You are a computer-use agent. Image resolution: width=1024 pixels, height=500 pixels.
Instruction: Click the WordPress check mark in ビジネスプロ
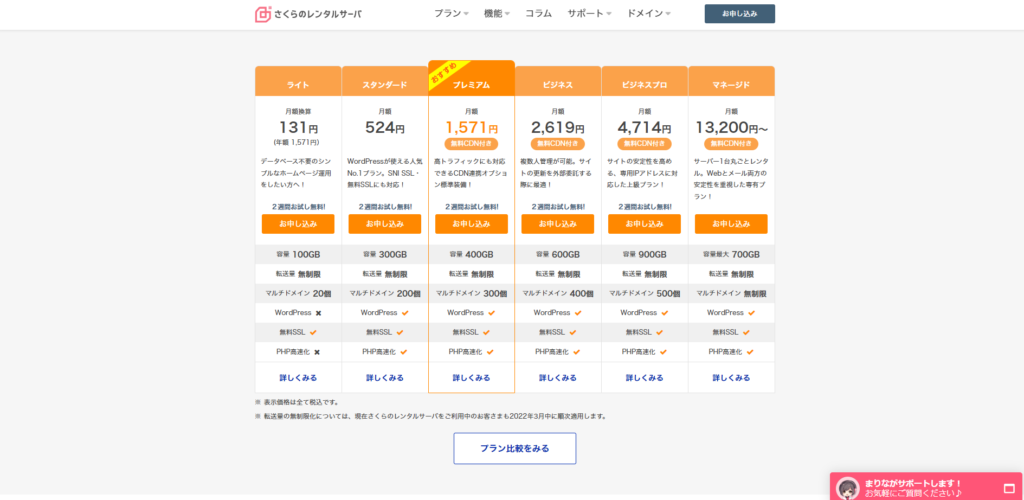(665, 313)
